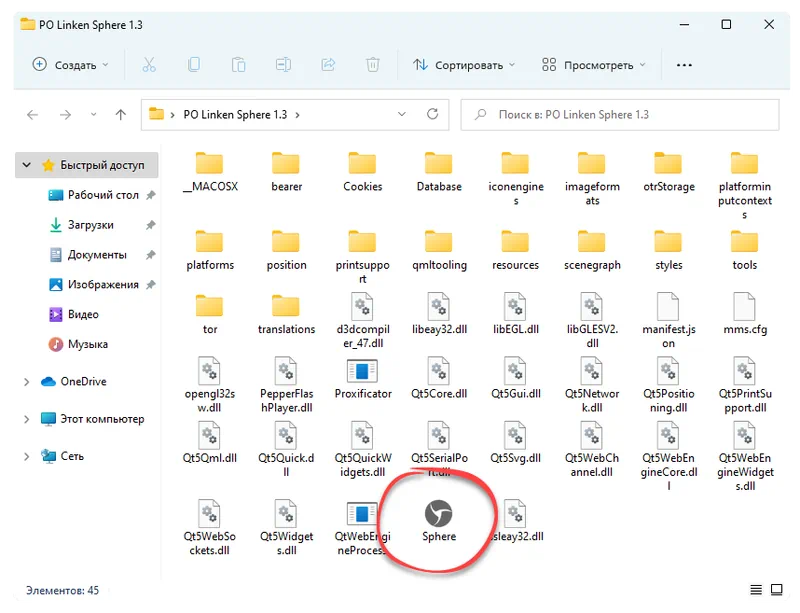Image resolution: width=800 pixels, height=613 pixels.
Task: Click the Cut scissors icon
Action: [149, 65]
